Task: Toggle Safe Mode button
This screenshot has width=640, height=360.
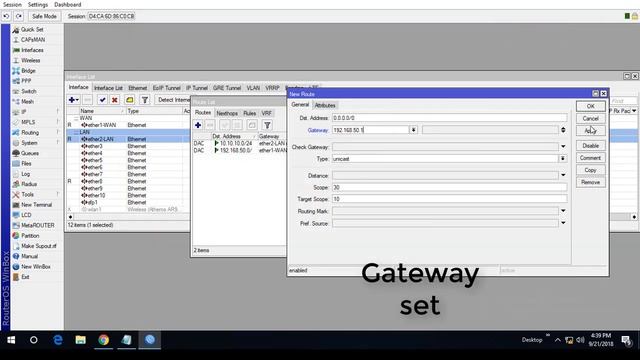Action: 44,16
